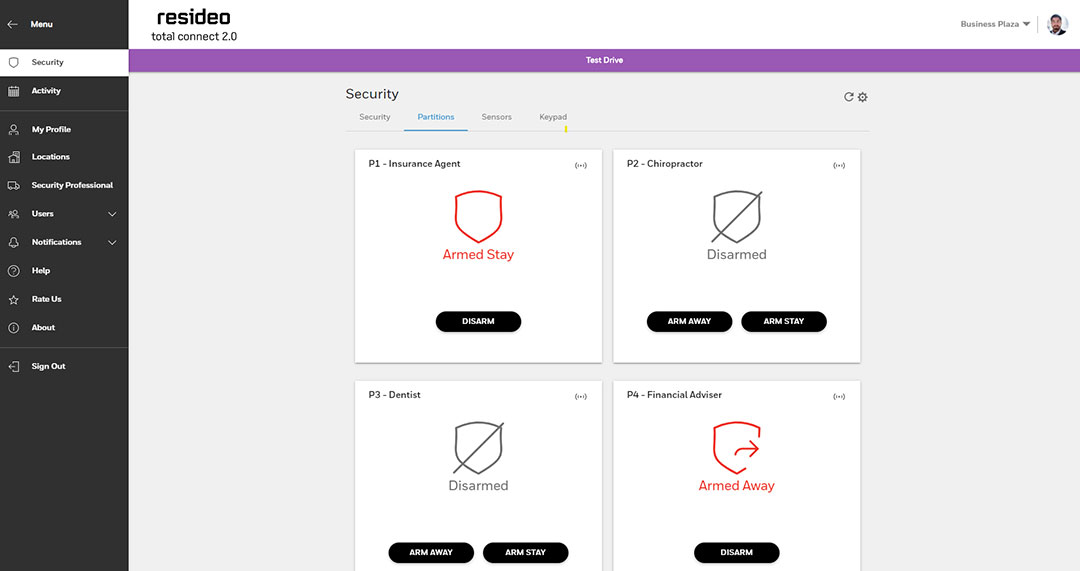Screen dimensions: 1080x571
Task: Open the Keypad tab
Action: coord(553,117)
